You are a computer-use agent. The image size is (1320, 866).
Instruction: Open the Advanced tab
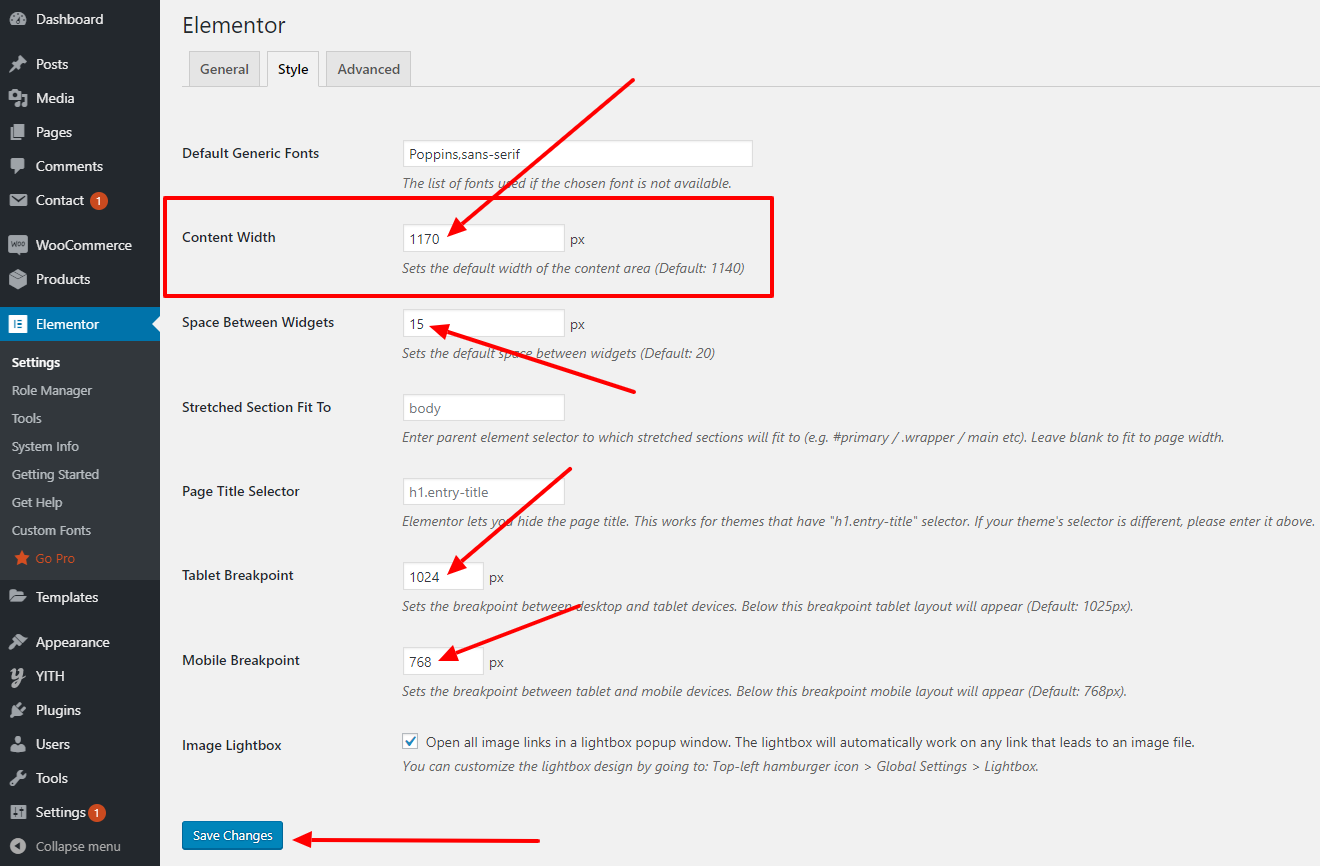[369, 69]
